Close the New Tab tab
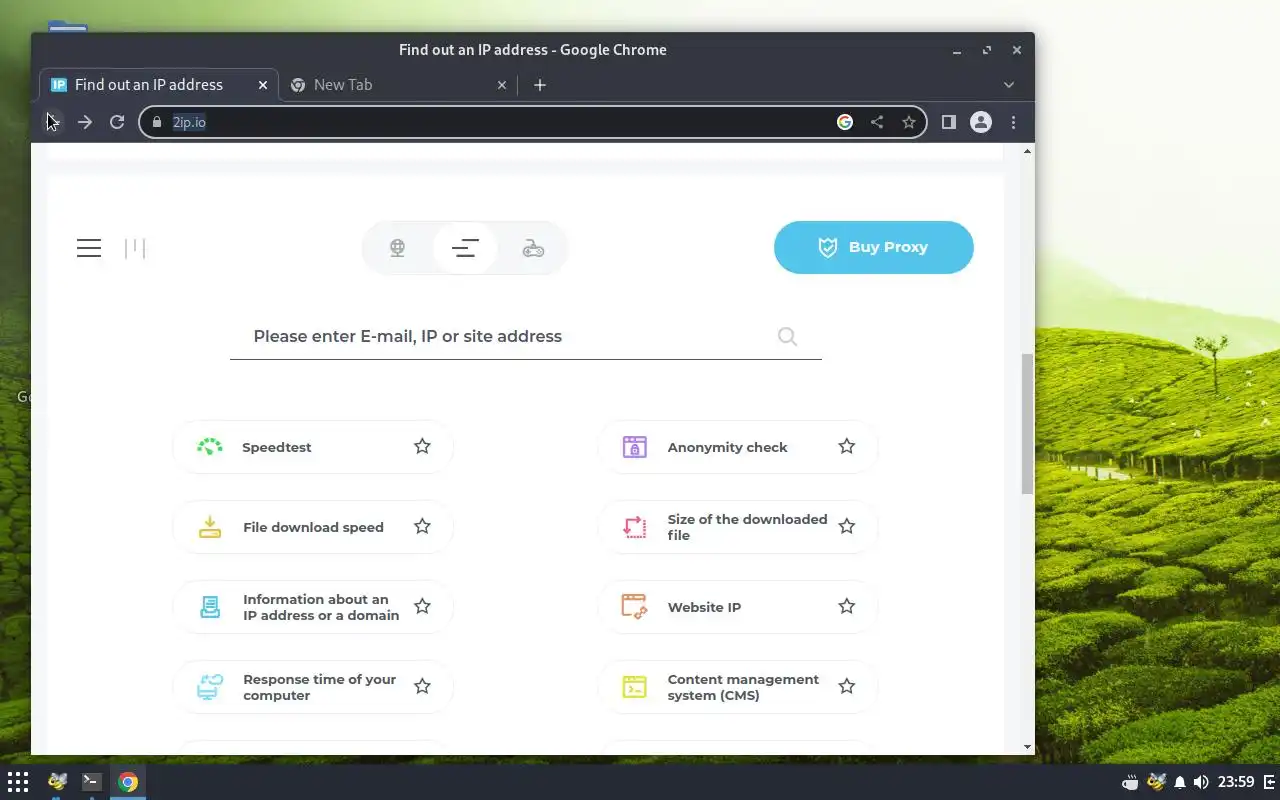 502,85
